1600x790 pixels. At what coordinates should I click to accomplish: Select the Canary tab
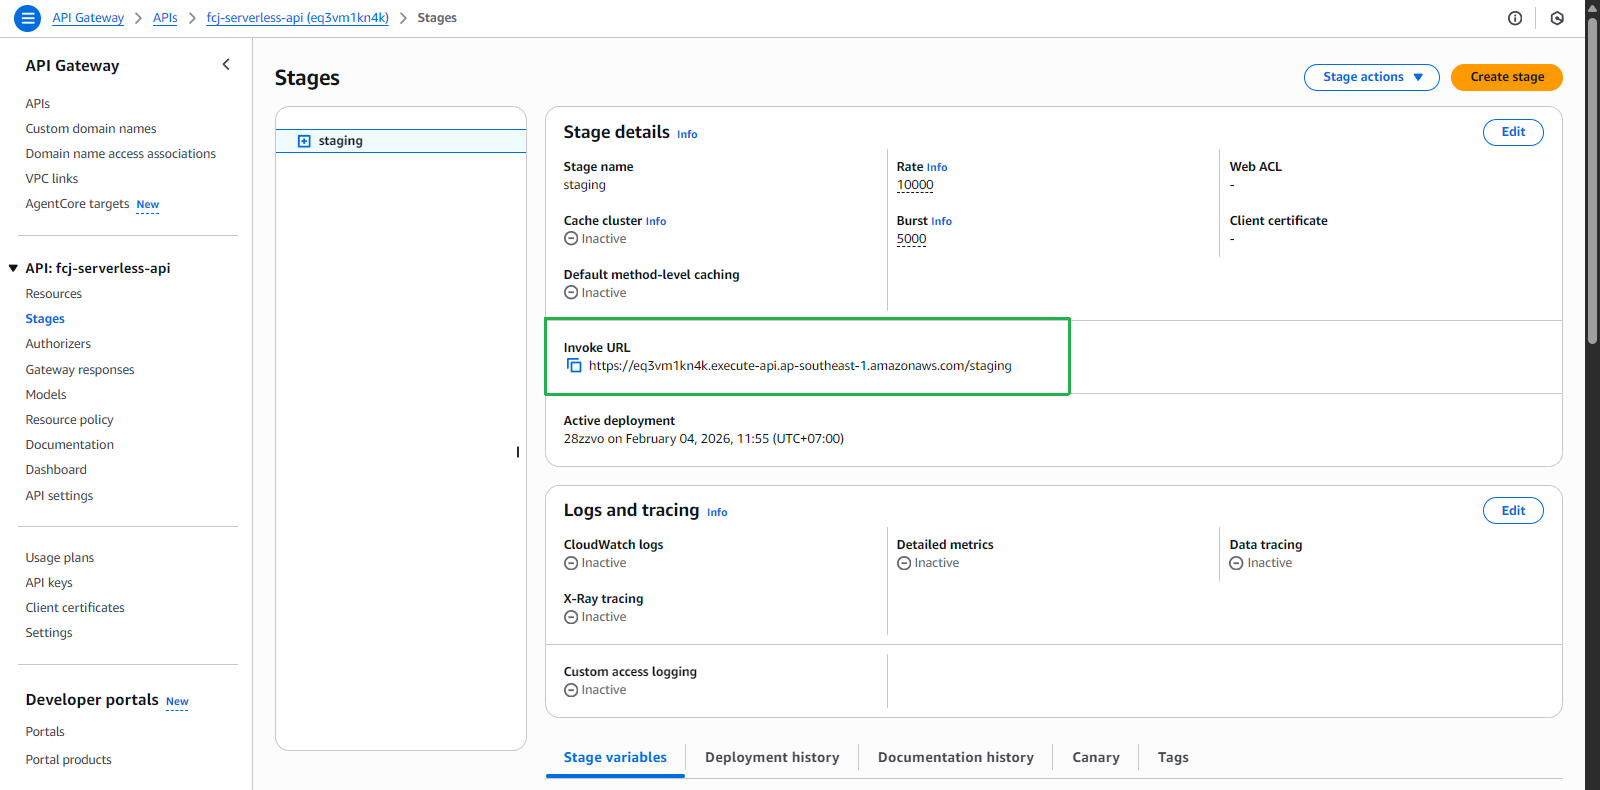click(1096, 758)
